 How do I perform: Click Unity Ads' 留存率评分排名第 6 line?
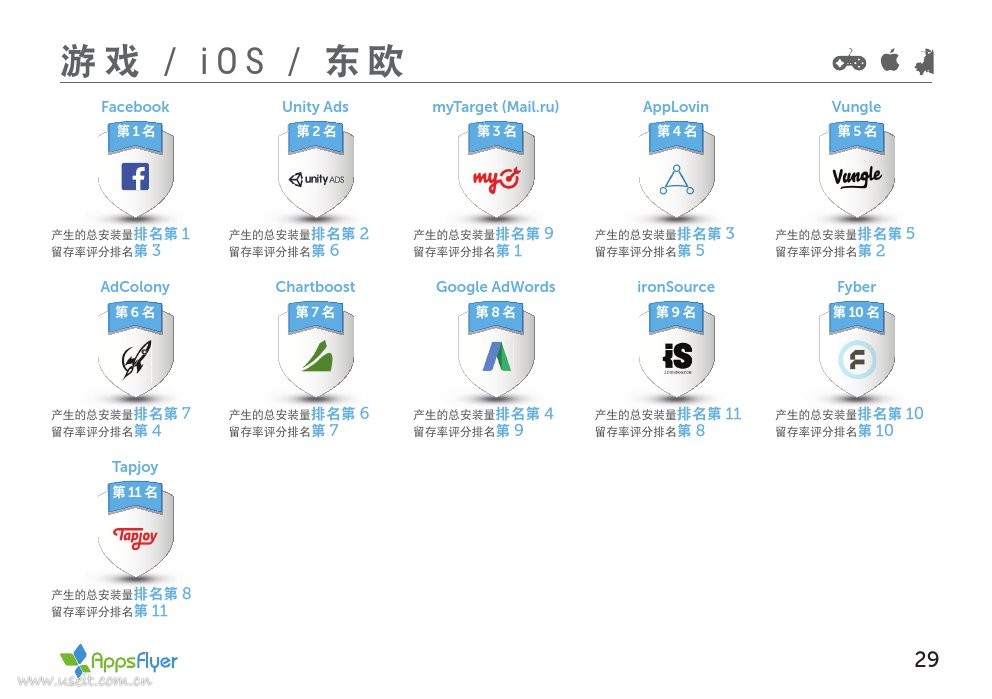284,251
